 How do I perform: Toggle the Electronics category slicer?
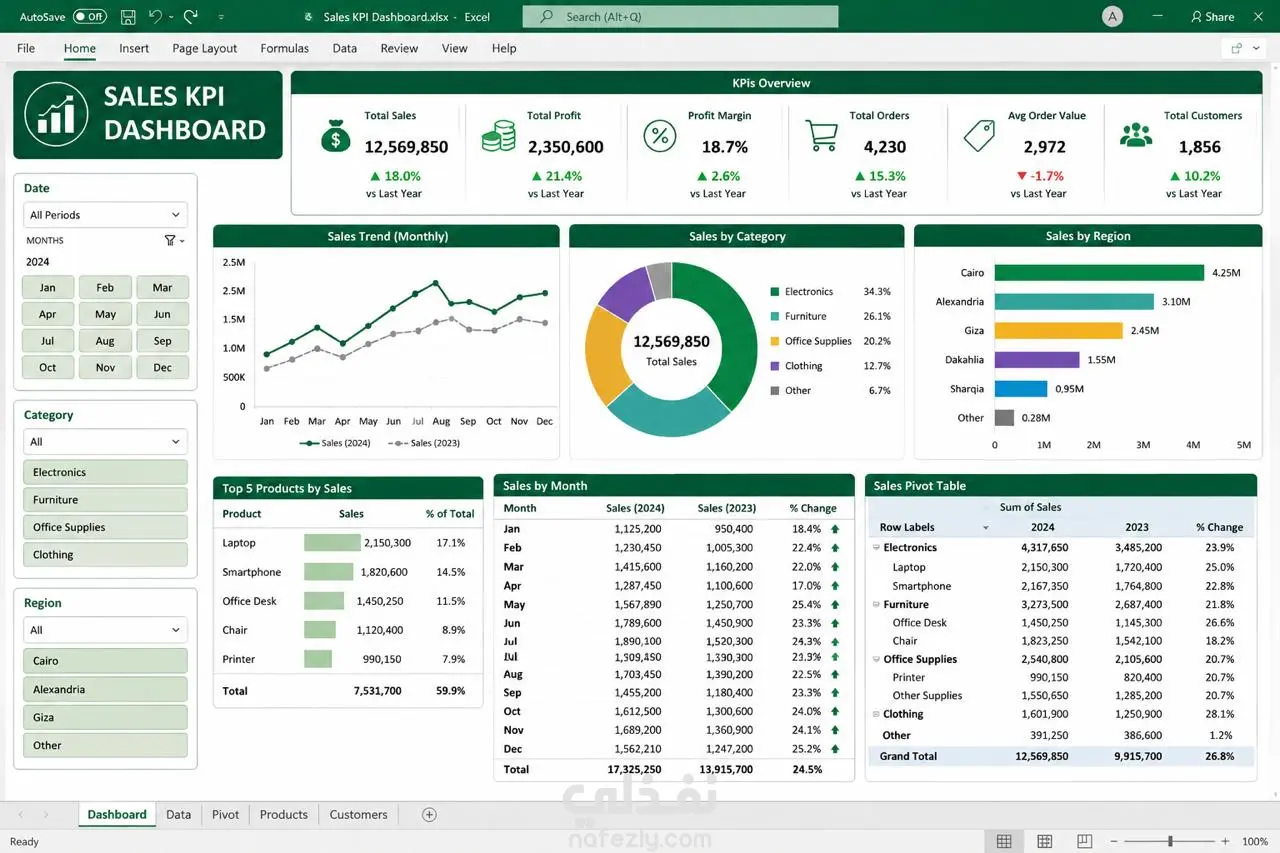click(105, 472)
